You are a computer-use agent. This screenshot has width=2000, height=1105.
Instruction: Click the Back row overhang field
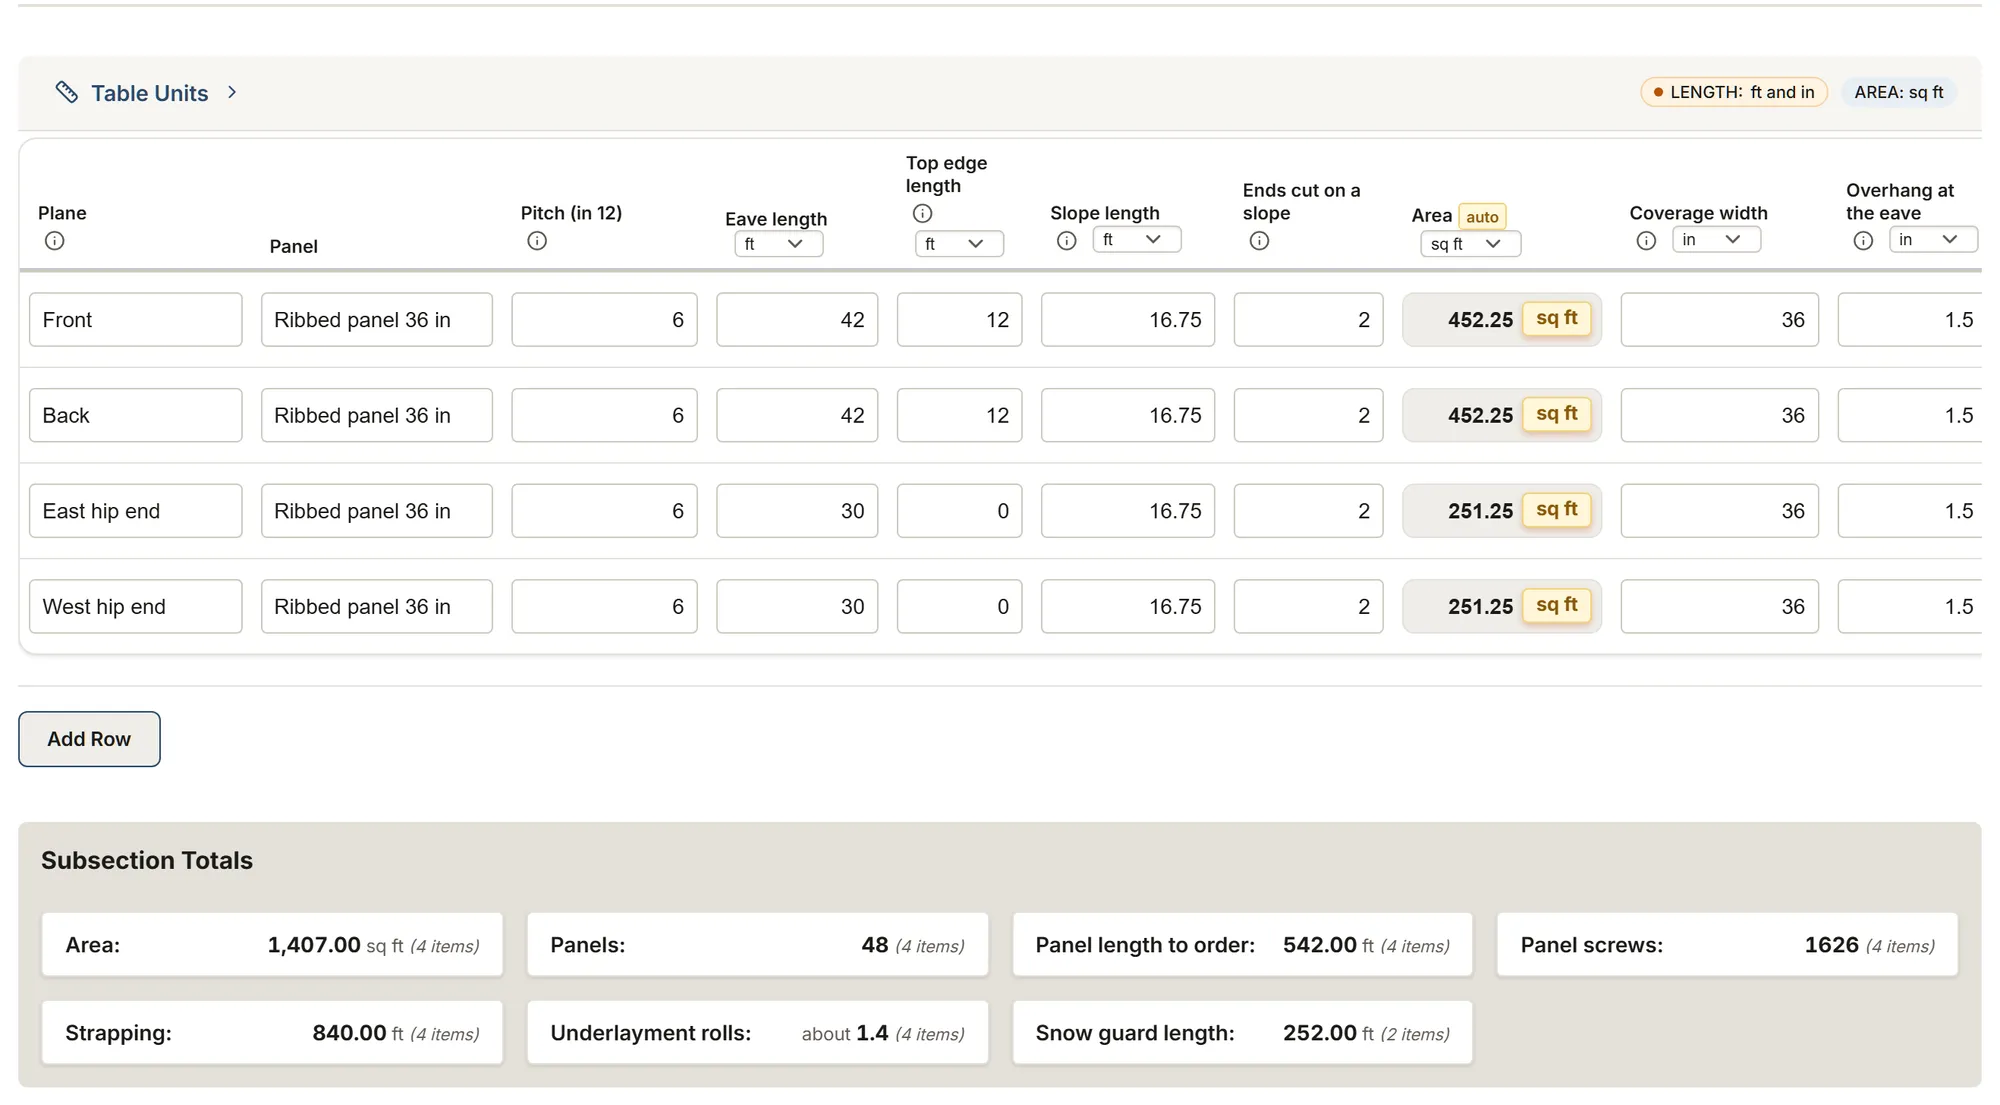point(1910,415)
